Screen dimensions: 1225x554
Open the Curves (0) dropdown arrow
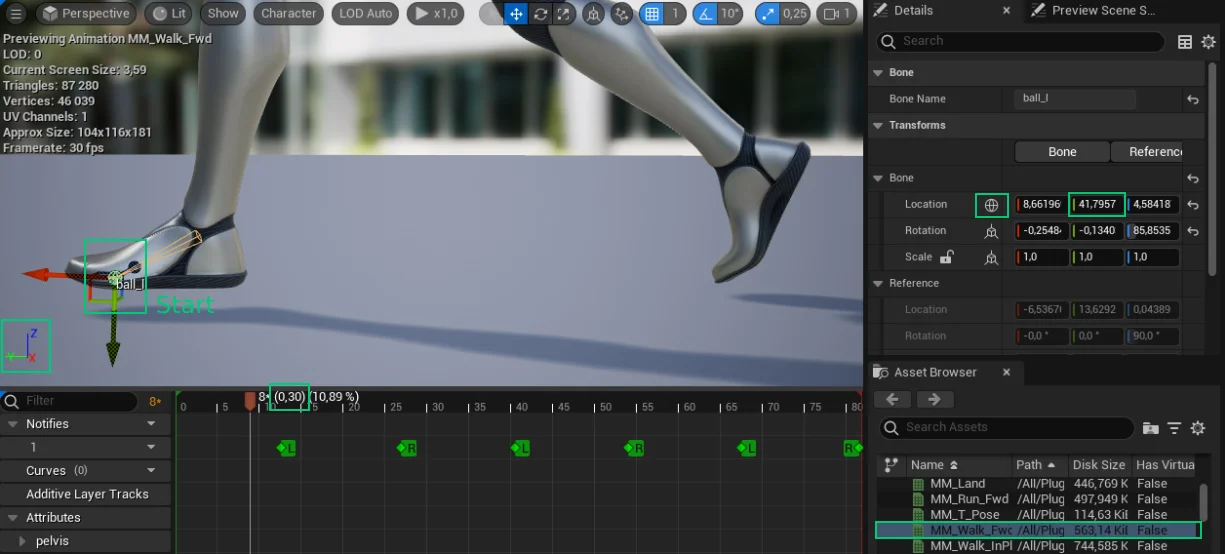[x=152, y=470]
